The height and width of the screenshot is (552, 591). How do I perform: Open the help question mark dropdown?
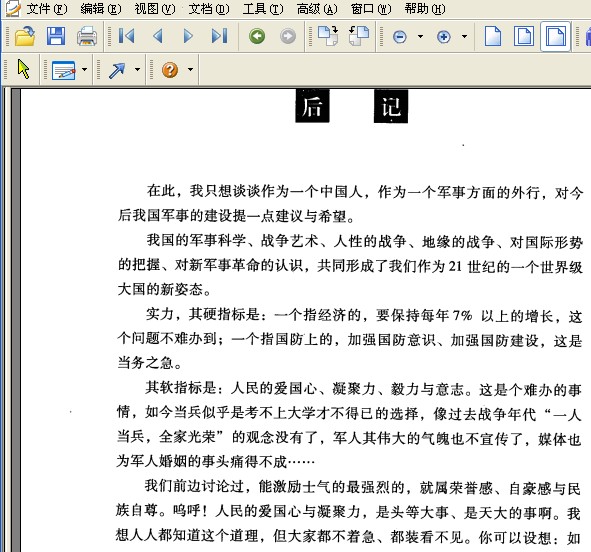(190, 69)
